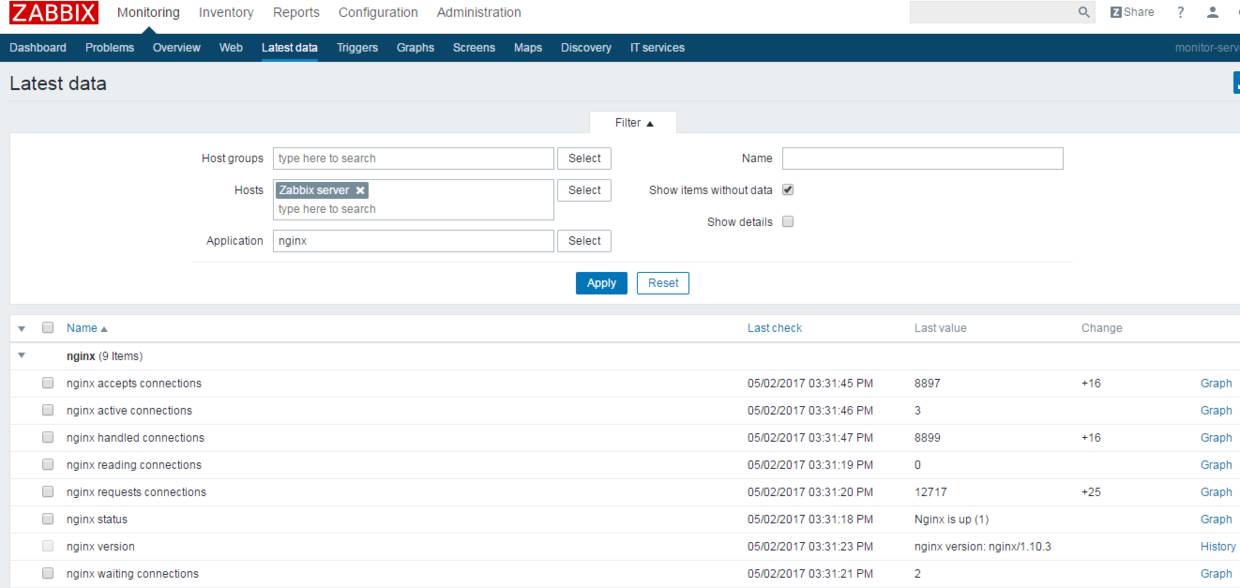Check the nginx active connections row checkbox
Viewport: 1240px width, 588px height.
[48, 410]
